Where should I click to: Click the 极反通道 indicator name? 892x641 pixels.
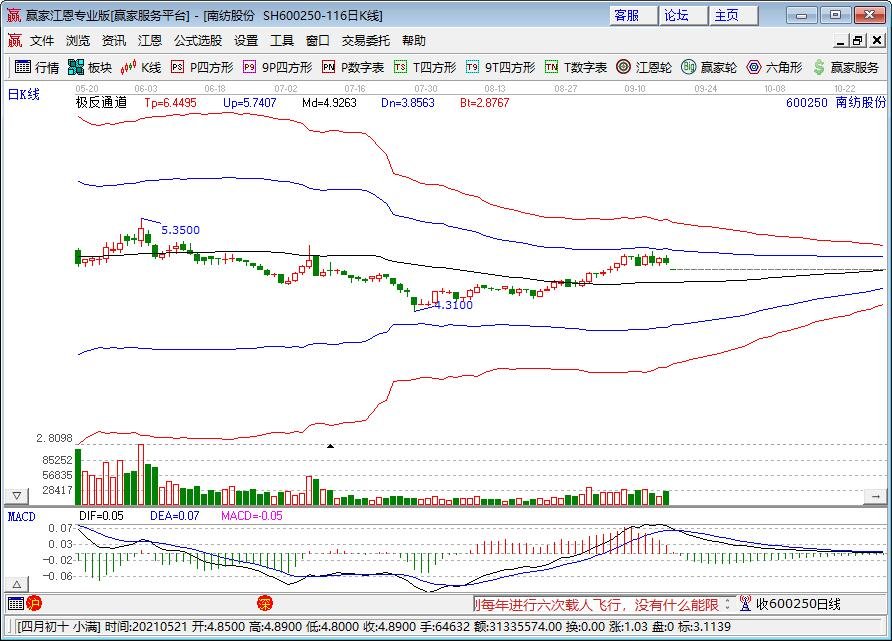(x=101, y=103)
